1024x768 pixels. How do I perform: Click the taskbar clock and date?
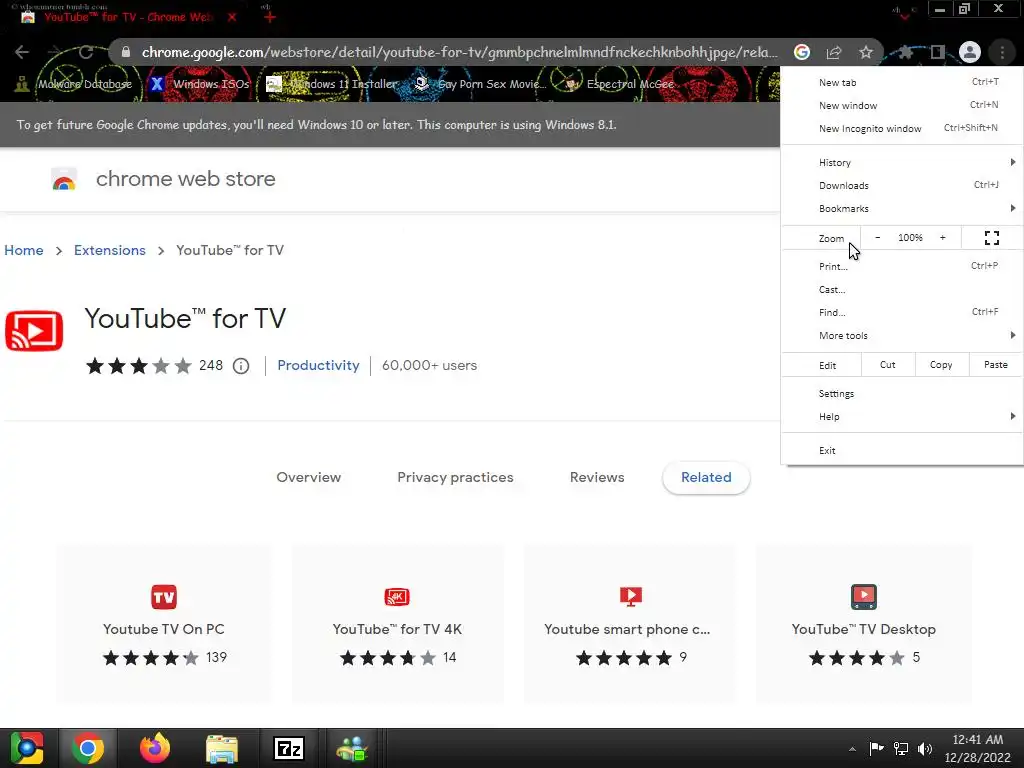coord(978,748)
